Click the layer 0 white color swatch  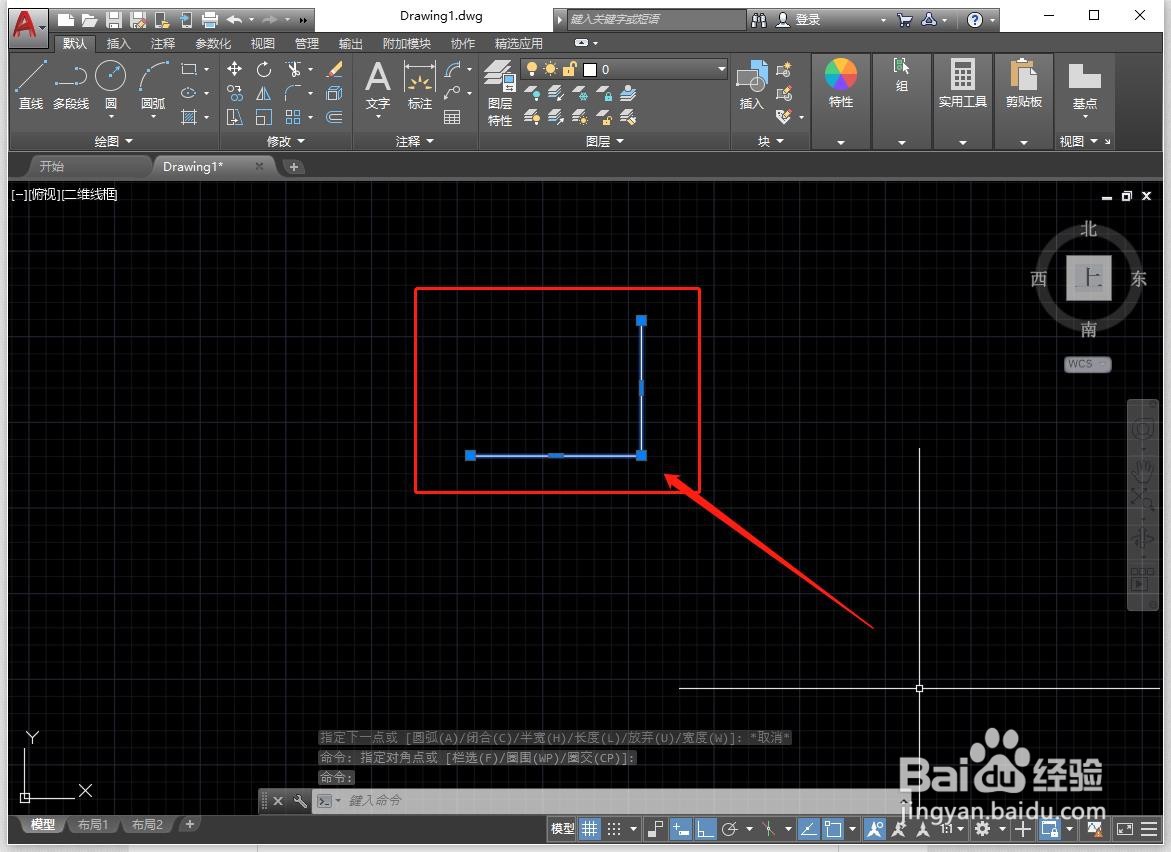(590, 69)
